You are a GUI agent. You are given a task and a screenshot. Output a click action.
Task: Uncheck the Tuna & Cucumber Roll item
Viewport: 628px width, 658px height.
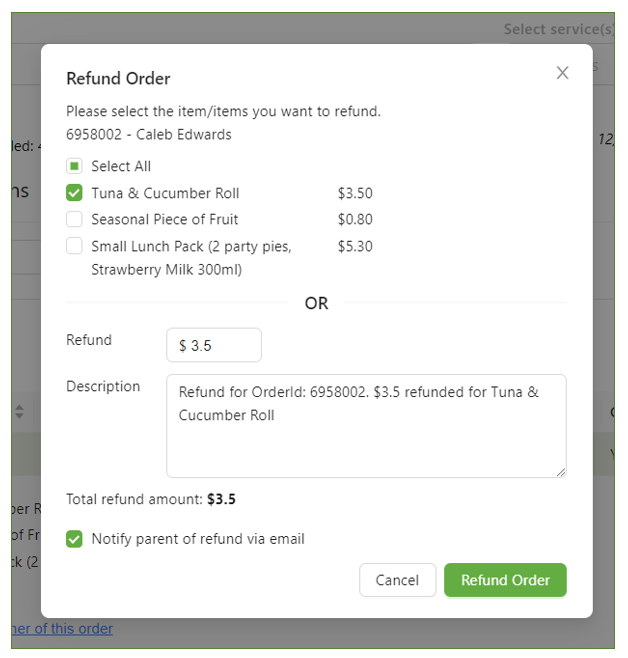pos(74,193)
